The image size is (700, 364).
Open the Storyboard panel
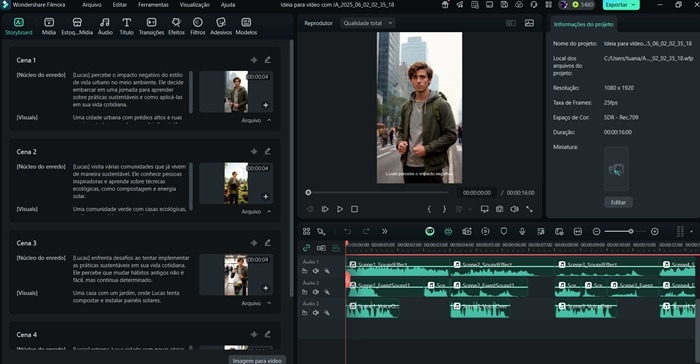click(19, 26)
